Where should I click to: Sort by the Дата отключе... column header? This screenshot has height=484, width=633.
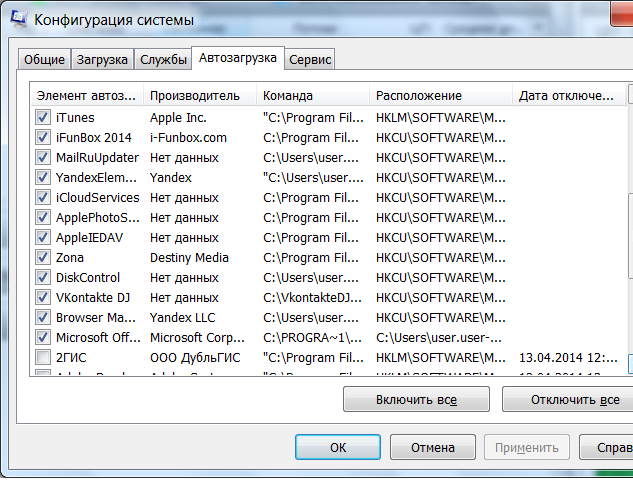(569, 96)
